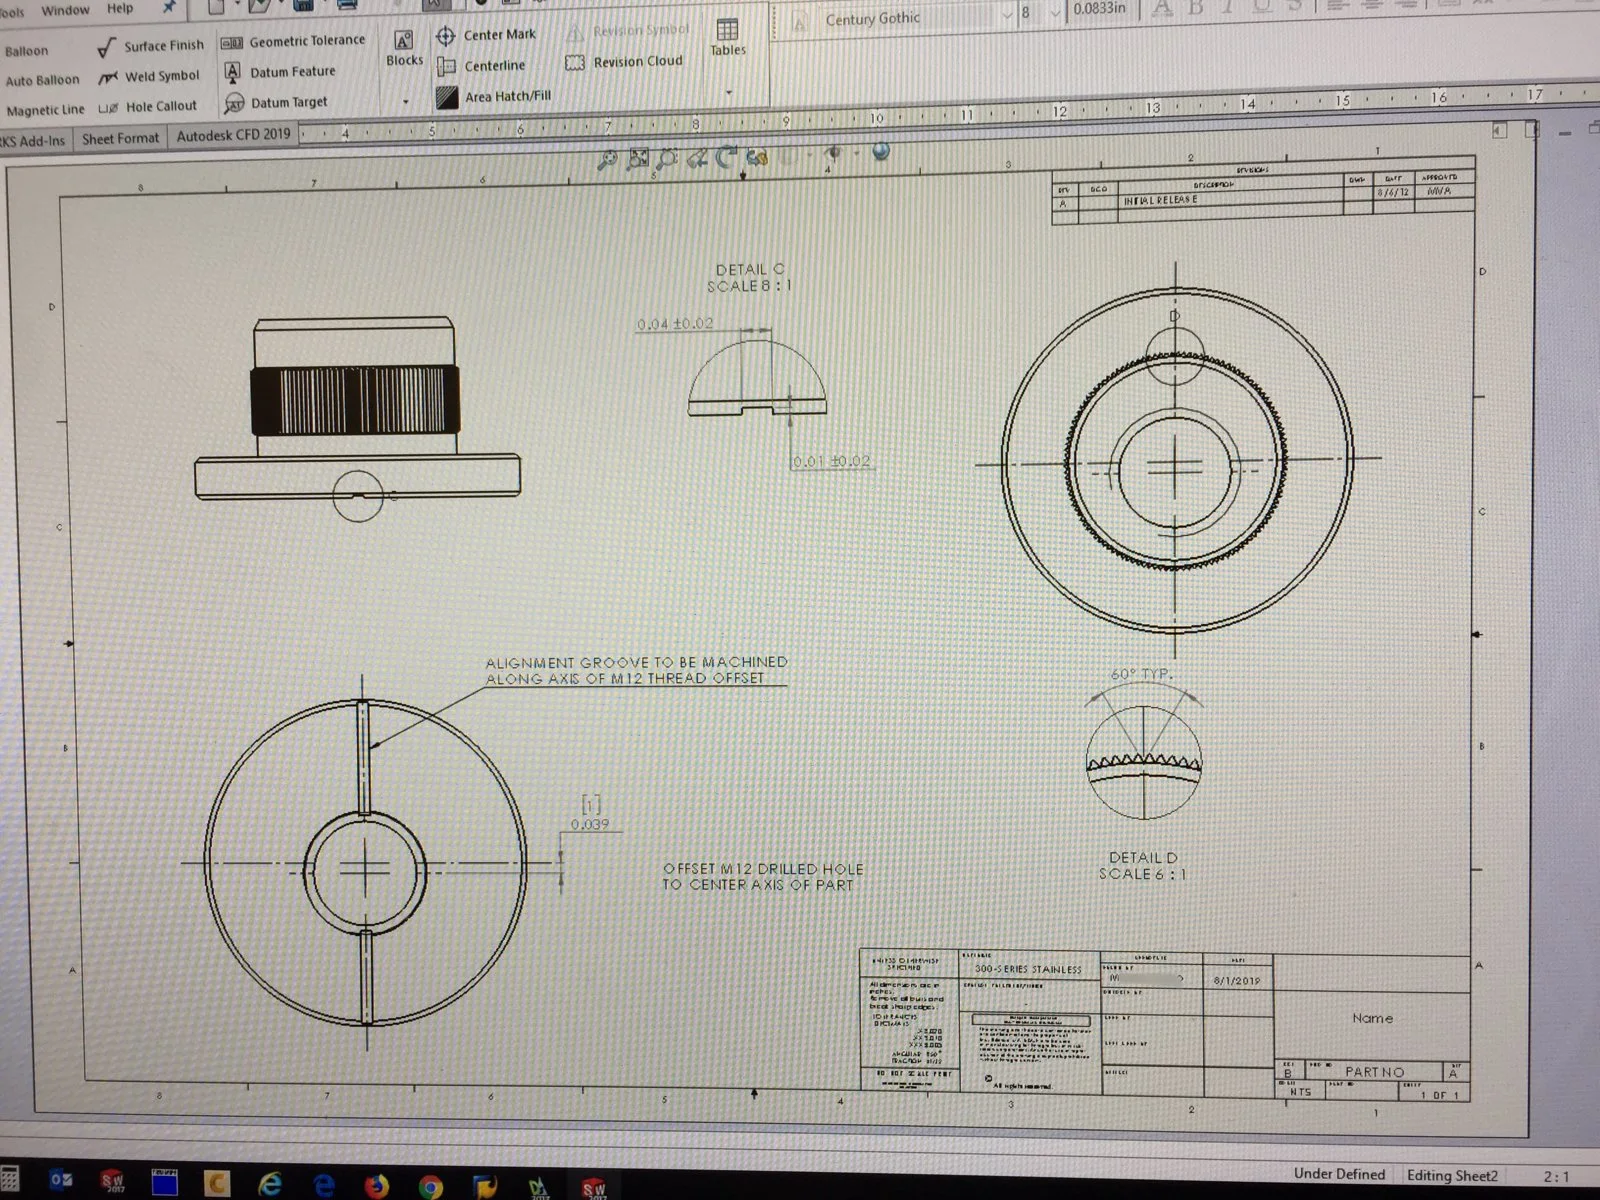Switch to the Sheet Format tab
The height and width of the screenshot is (1200, 1600).
120,139
